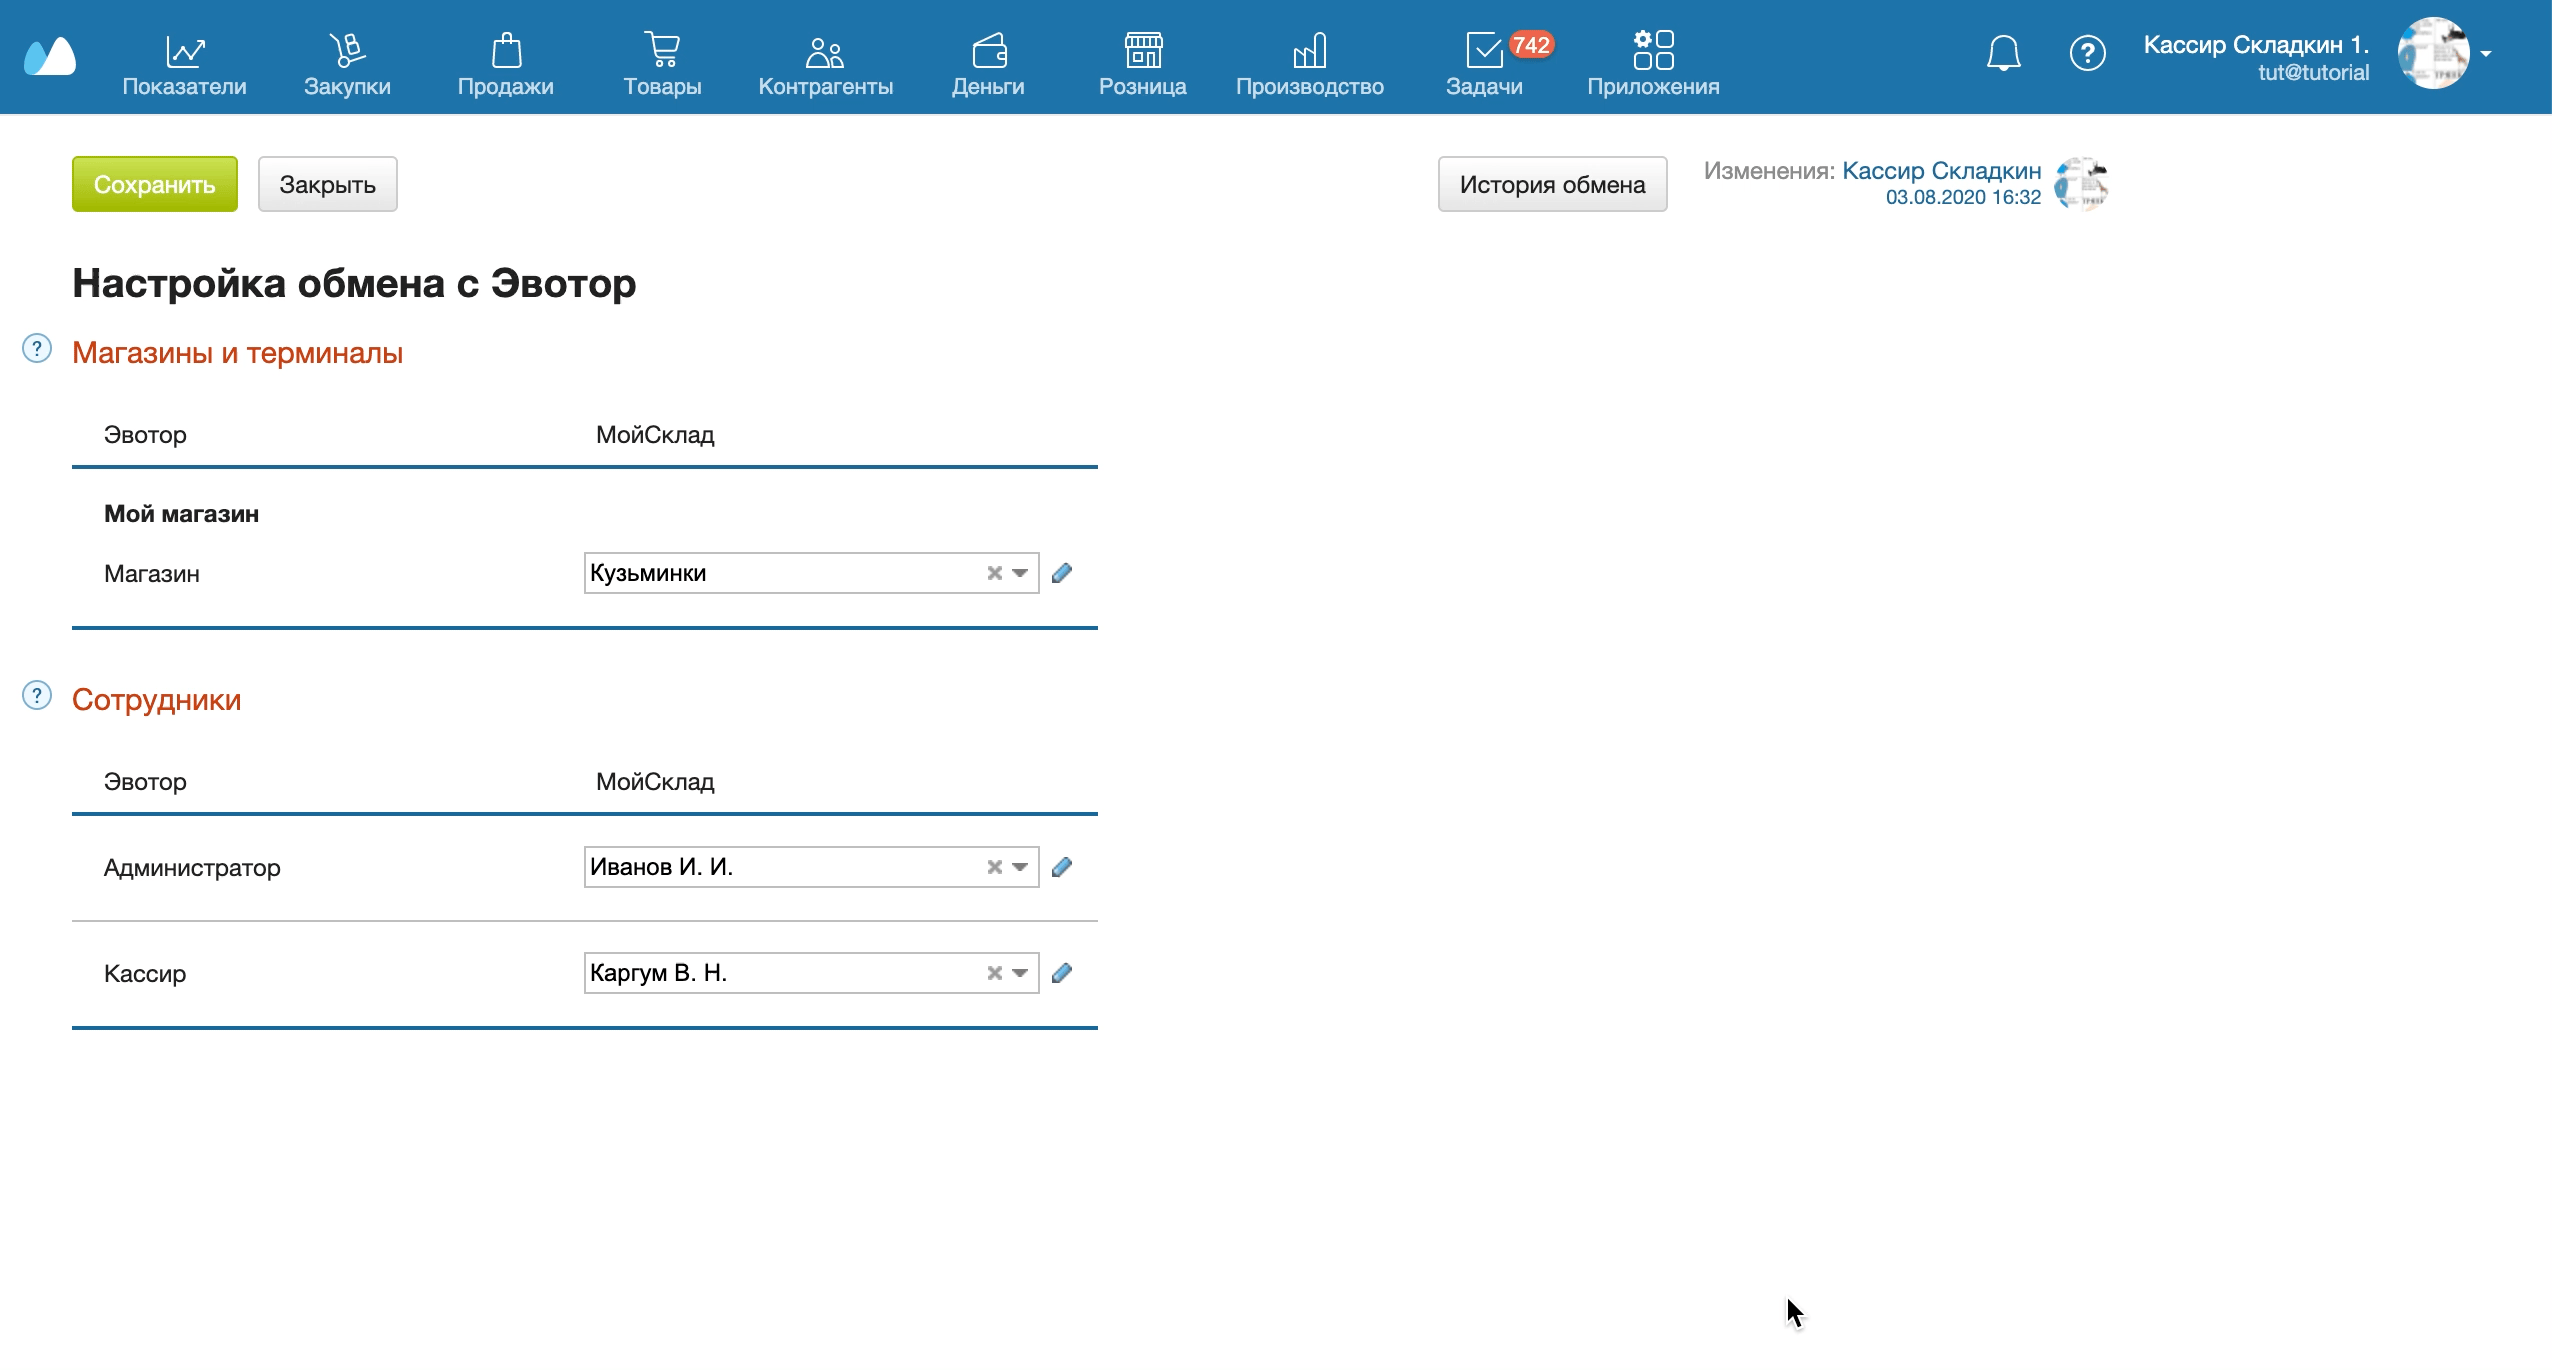Expand the Кассир dropdown arrow
Image resolution: width=2552 pixels, height=1370 pixels.
coord(1020,973)
